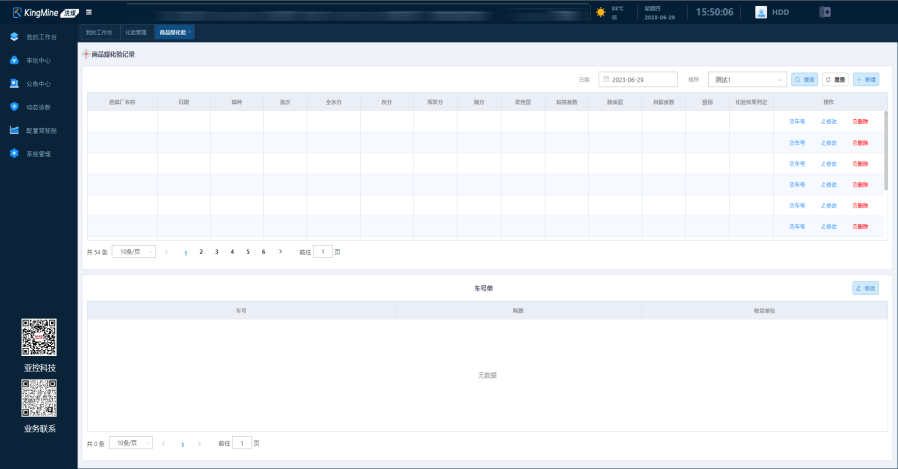Click 修改 edit link in sixth row

[x=829, y=226]
